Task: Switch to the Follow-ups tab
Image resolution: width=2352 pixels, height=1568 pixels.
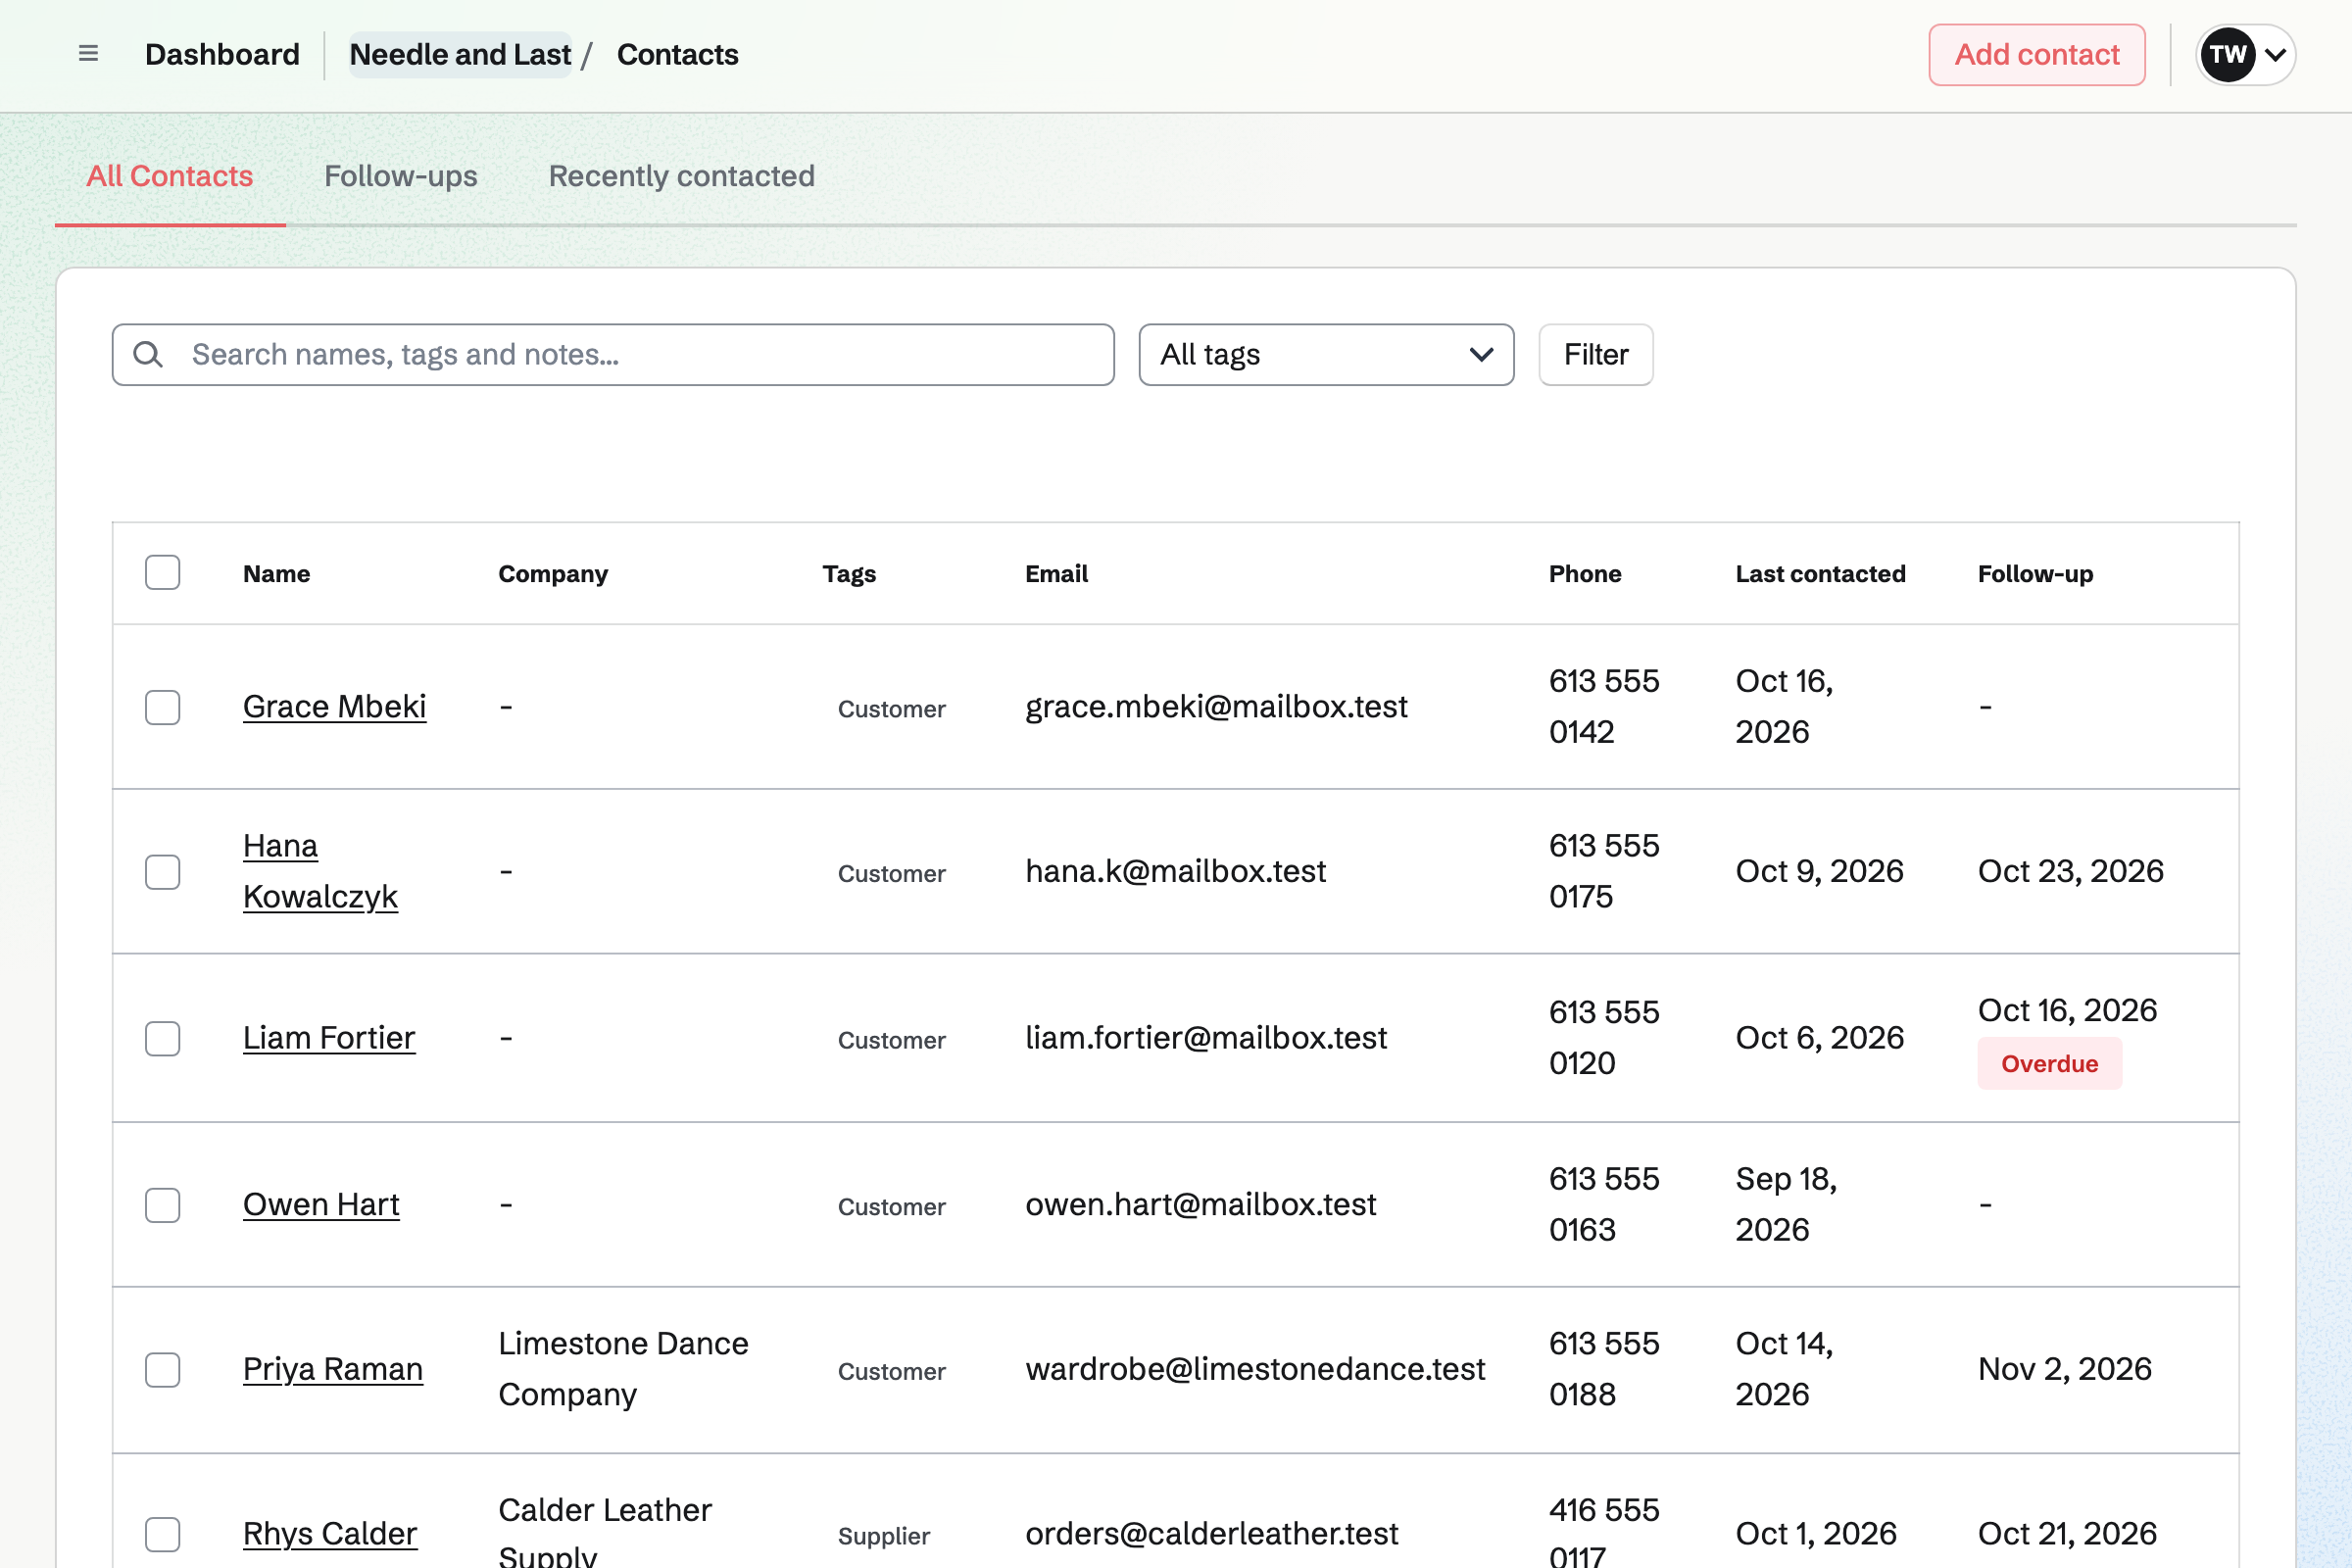Action: (401, 176)
